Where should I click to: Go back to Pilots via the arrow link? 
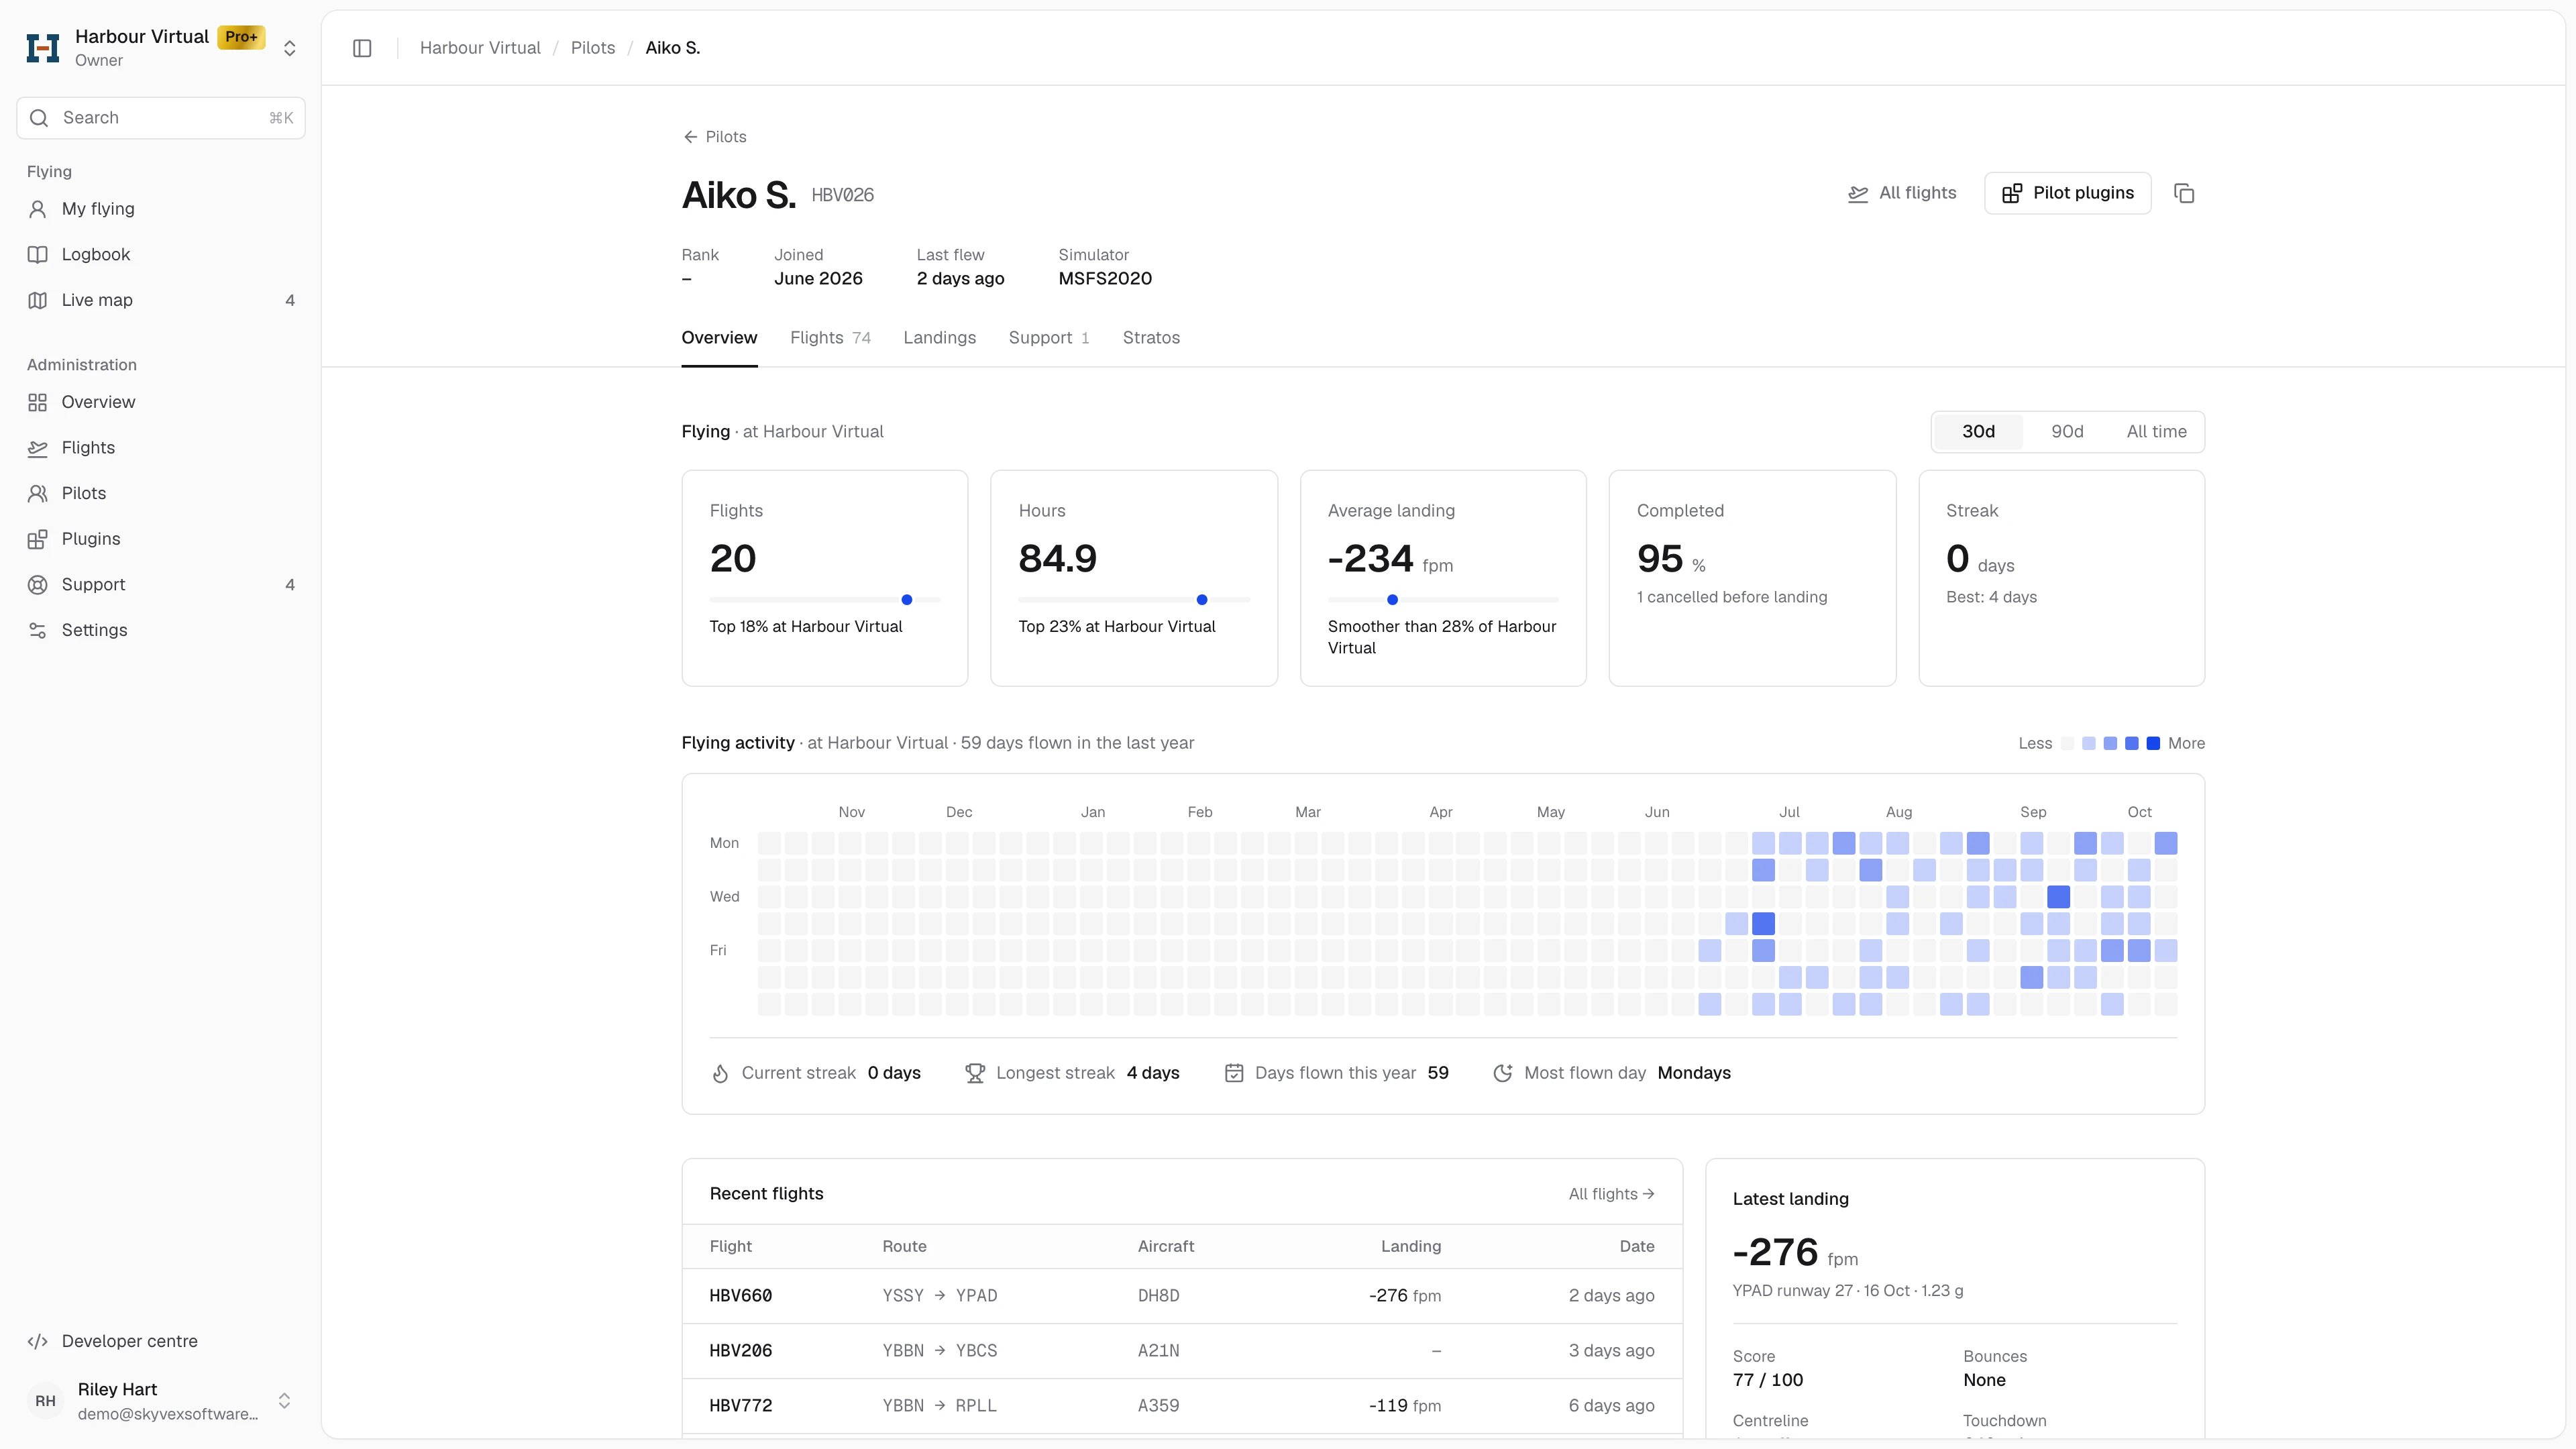click(x=714, y=137)
